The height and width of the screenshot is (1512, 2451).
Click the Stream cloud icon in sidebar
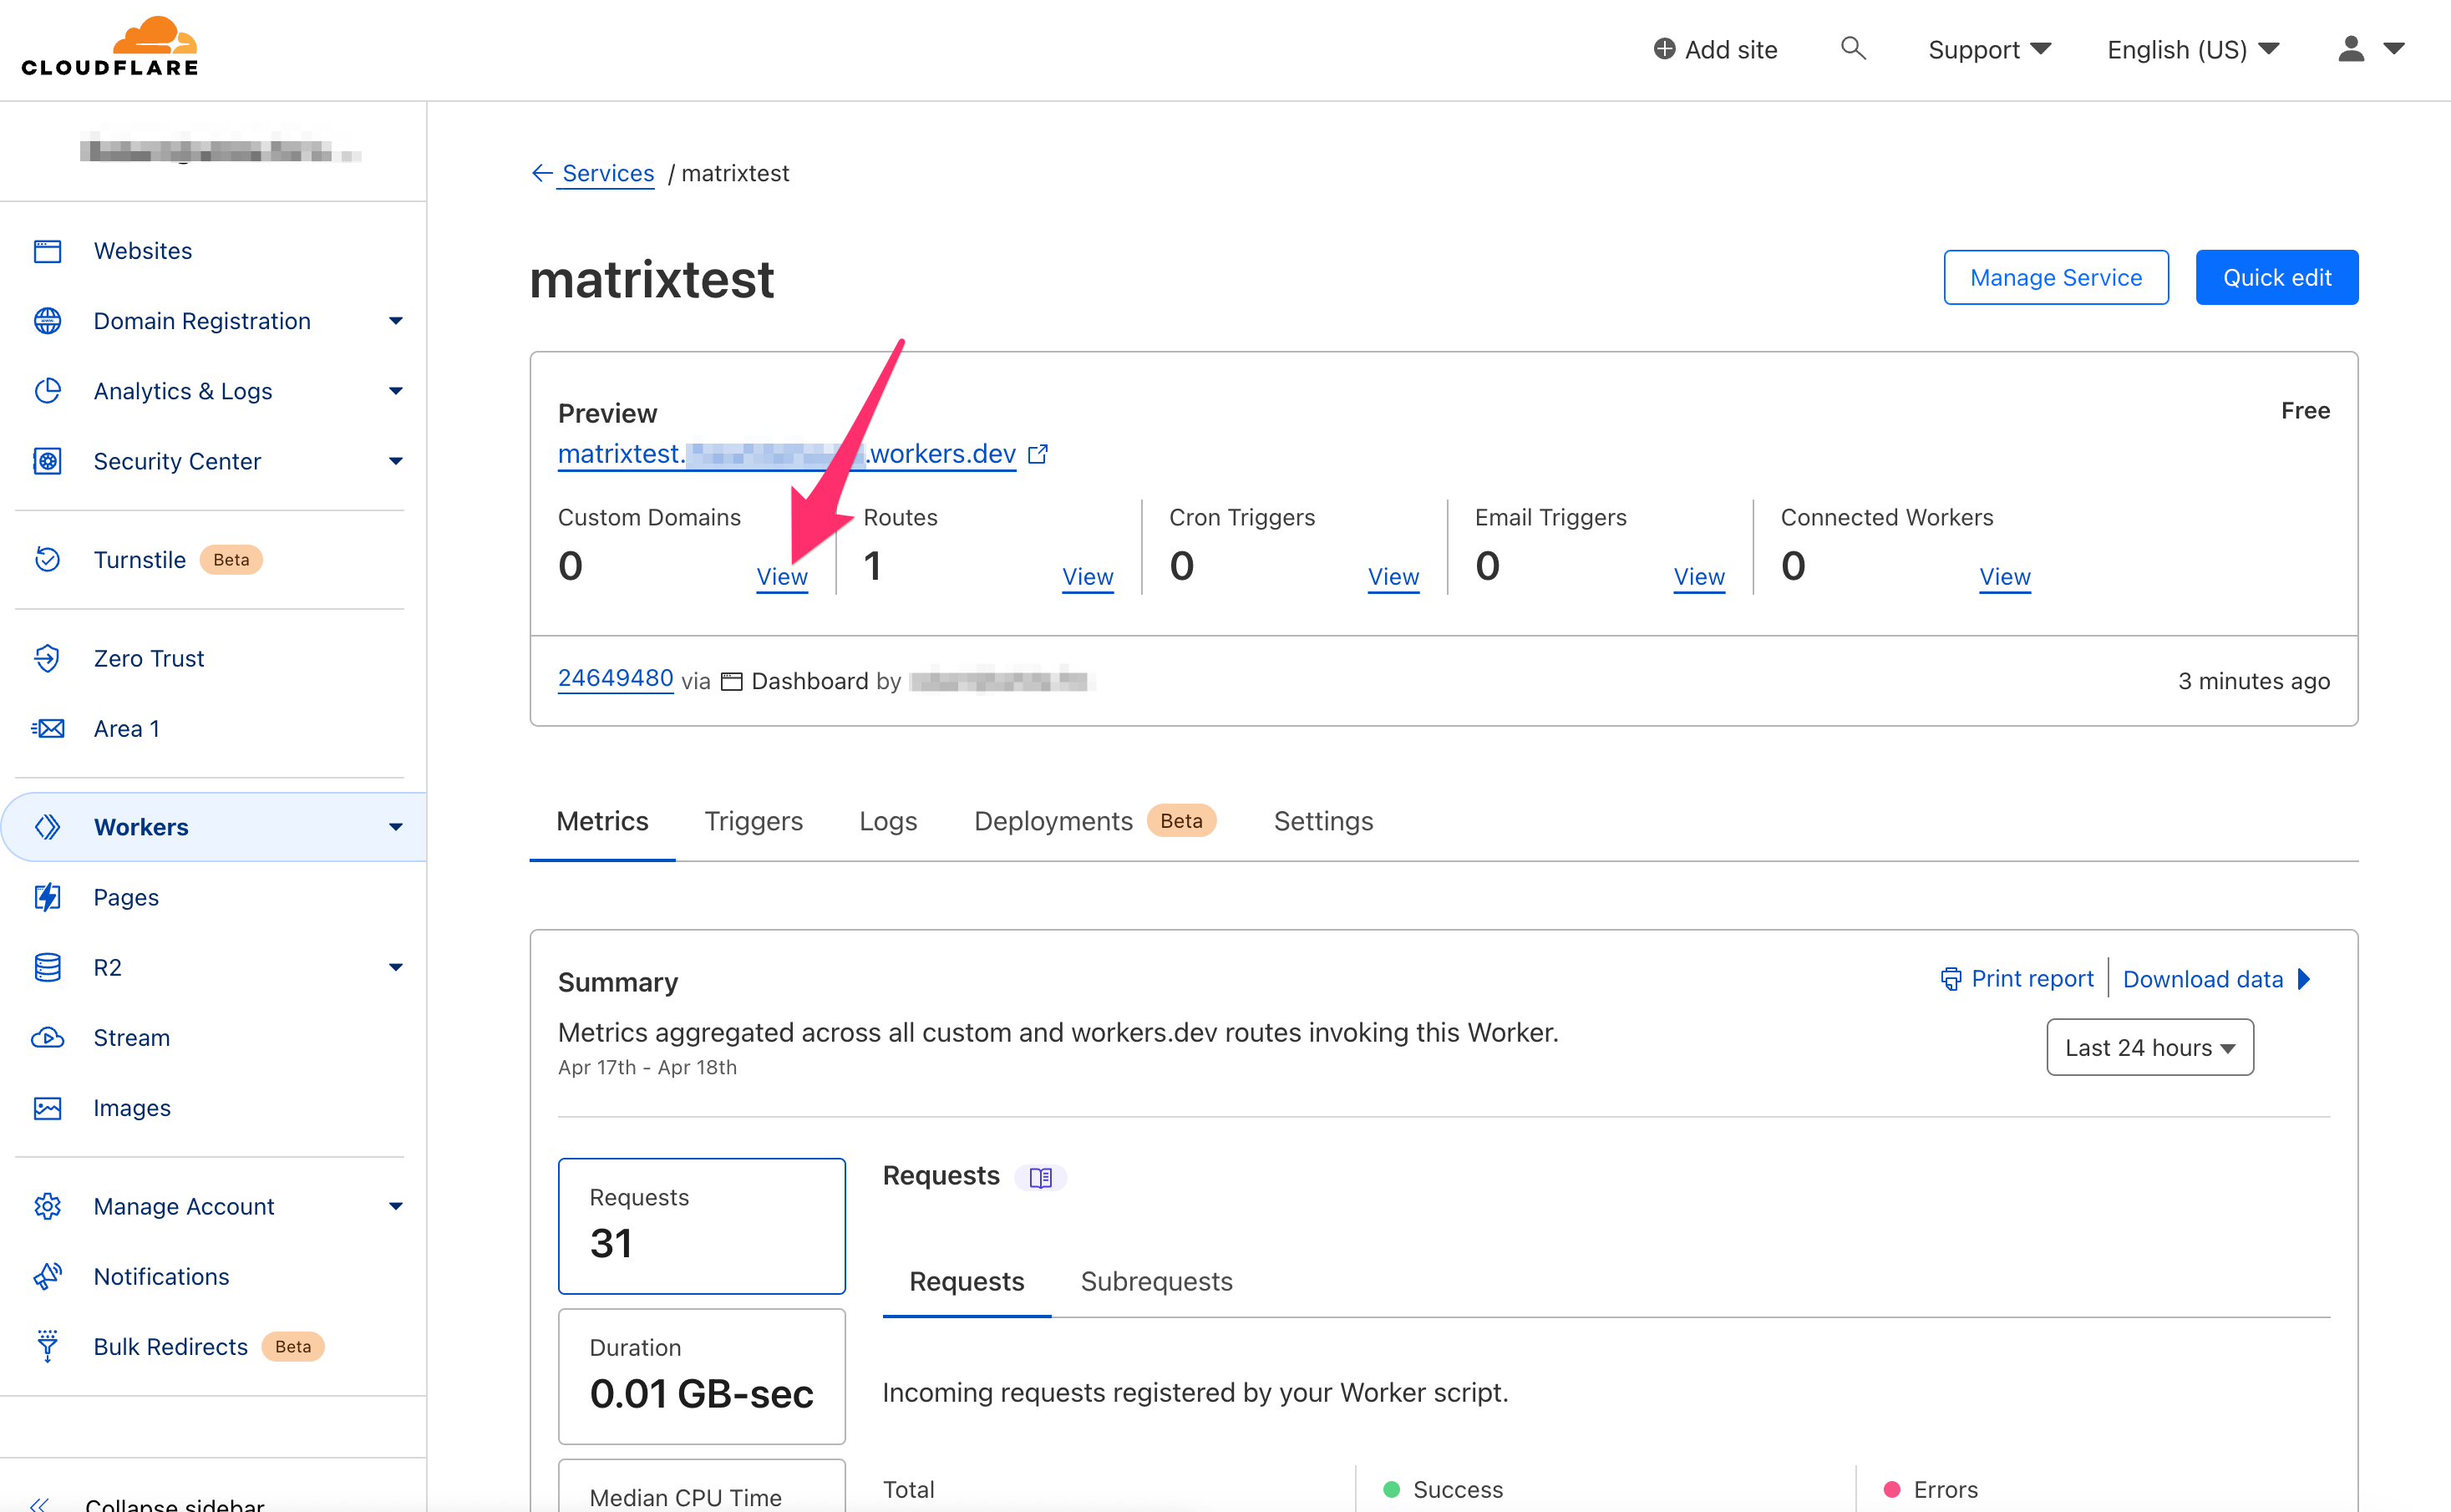pos(47,1037)
